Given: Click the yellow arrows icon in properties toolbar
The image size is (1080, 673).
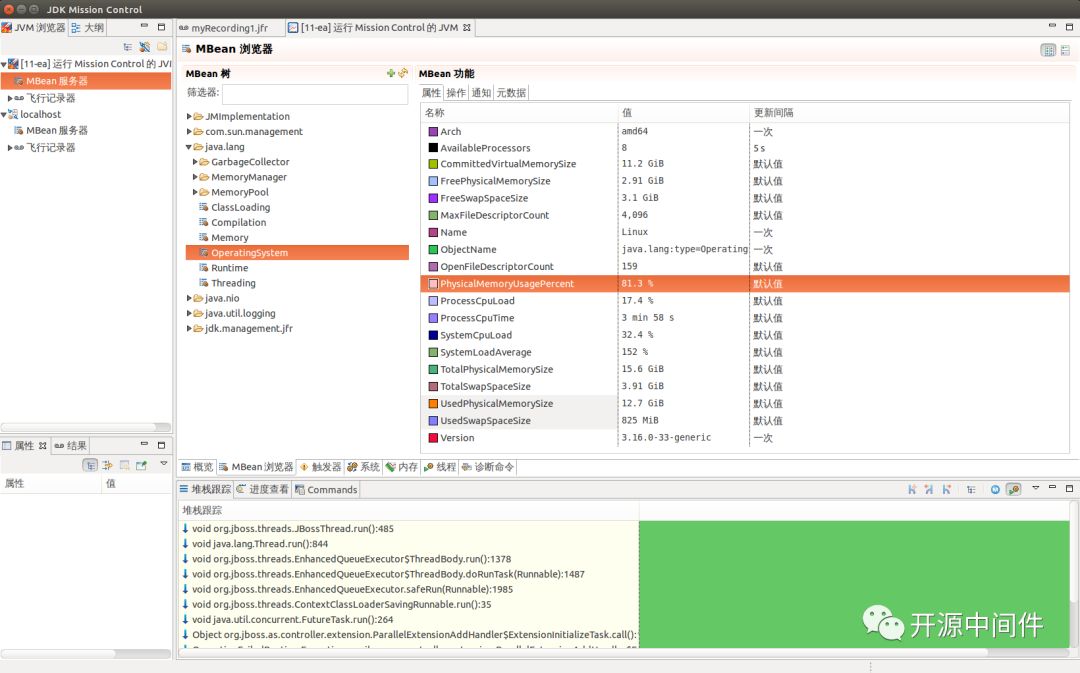Looking at the screenshot, I should point(107,465).
